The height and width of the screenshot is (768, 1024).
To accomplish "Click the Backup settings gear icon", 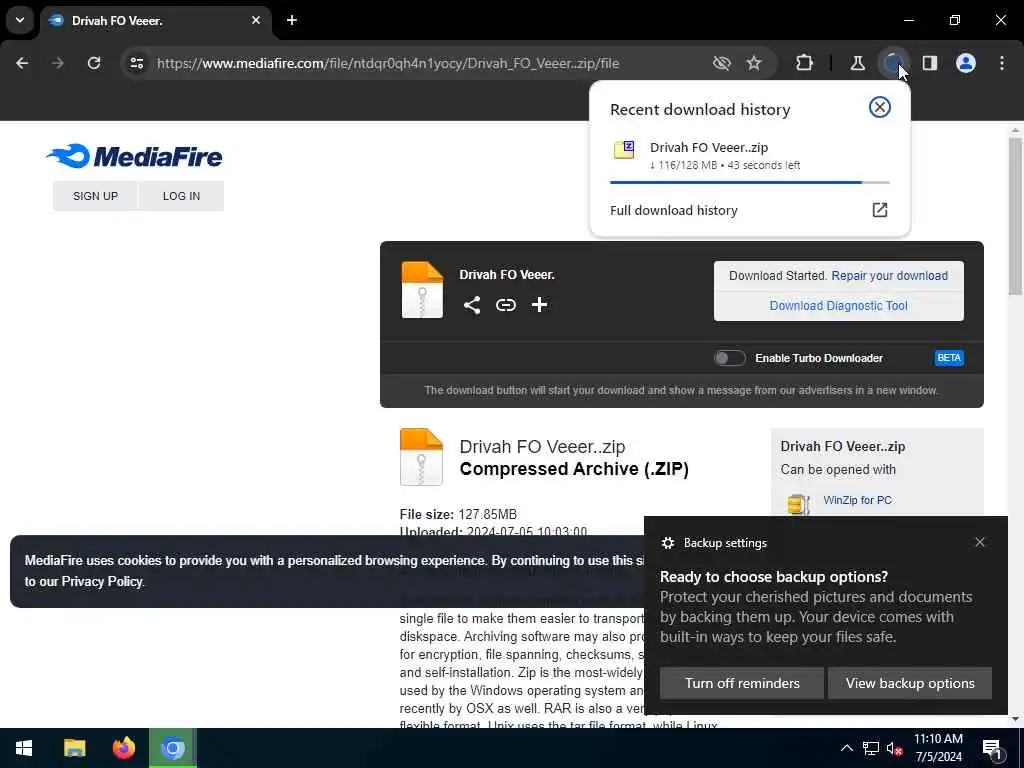I will pos(667,543).
